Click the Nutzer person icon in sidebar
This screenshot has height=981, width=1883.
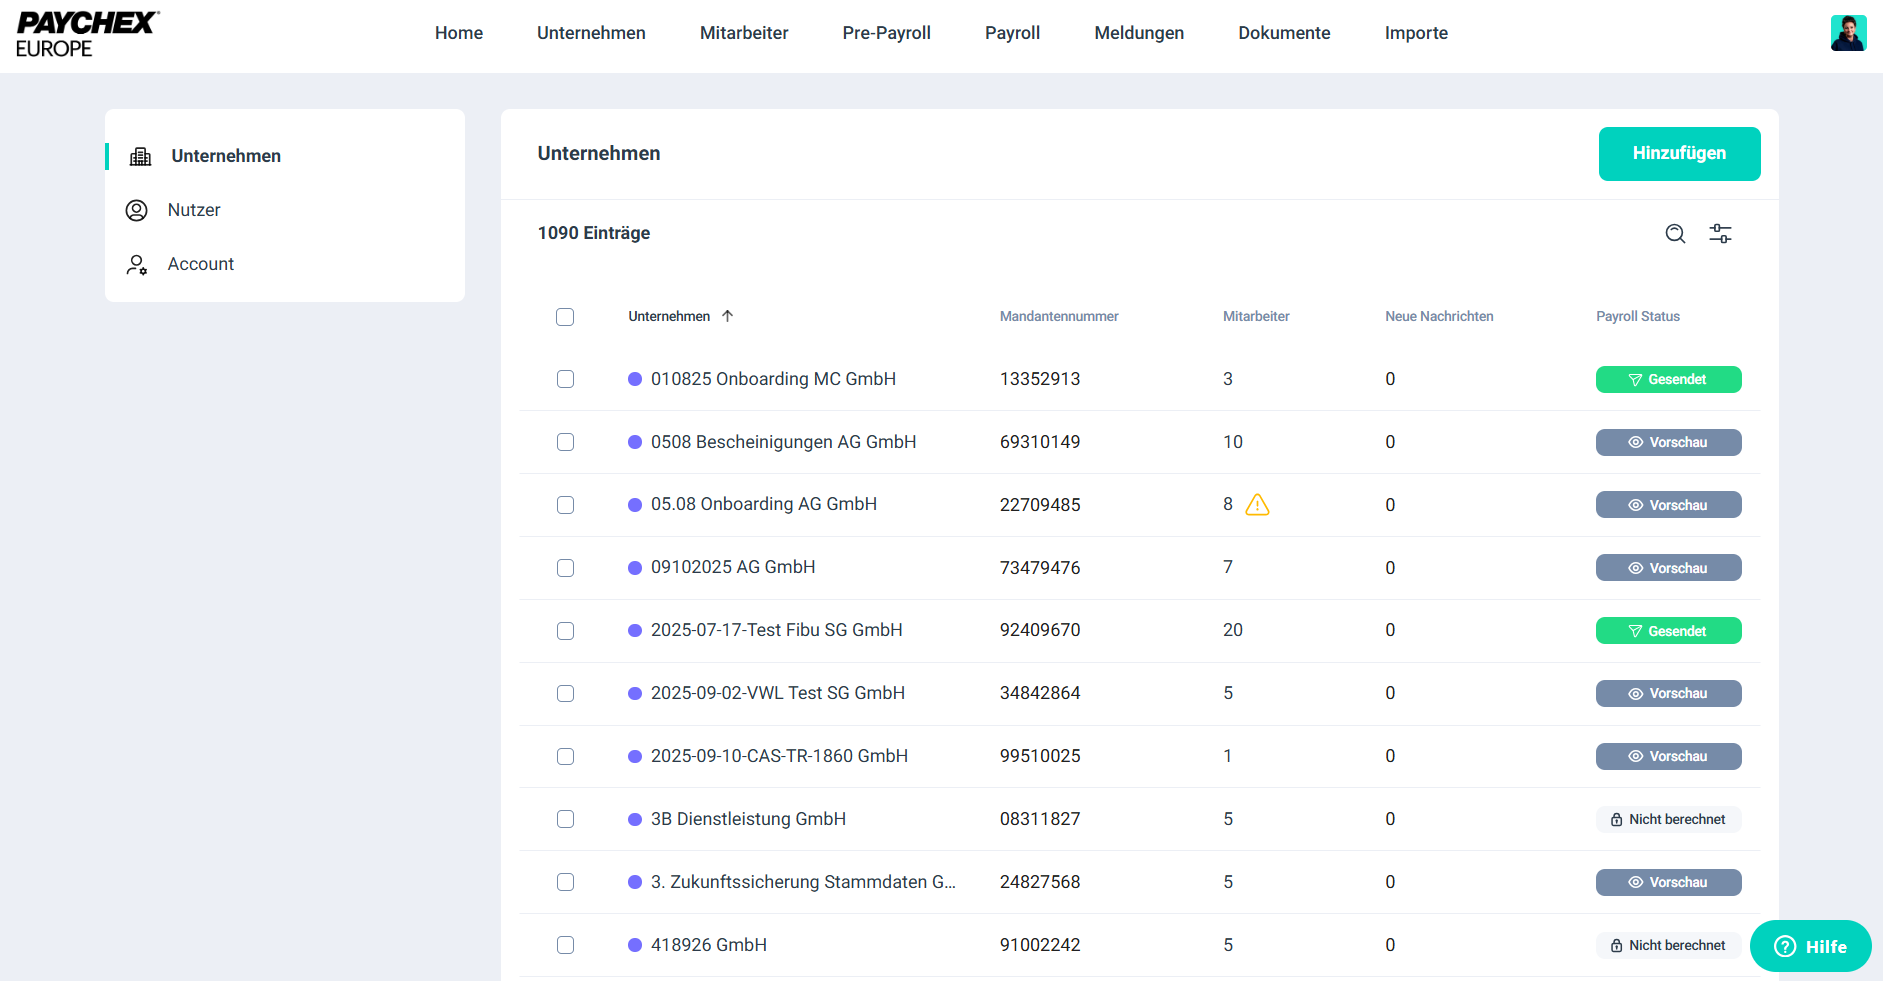click(137, 210)
